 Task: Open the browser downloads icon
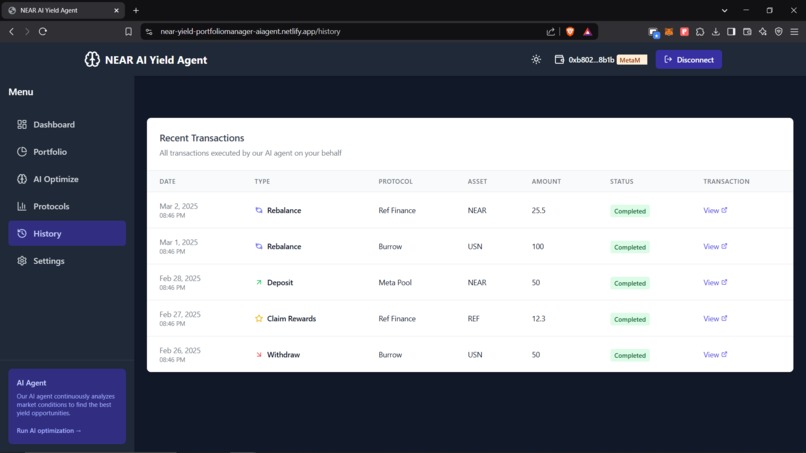click(x=716, y=31)
